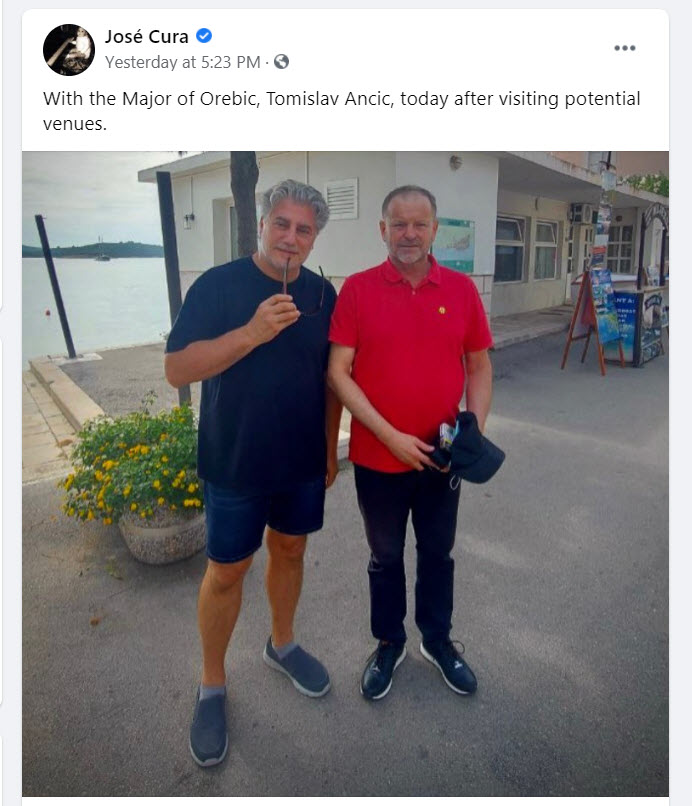Visit the José Cura page name link
Viewport: 692px width, 806px height.
147,36
